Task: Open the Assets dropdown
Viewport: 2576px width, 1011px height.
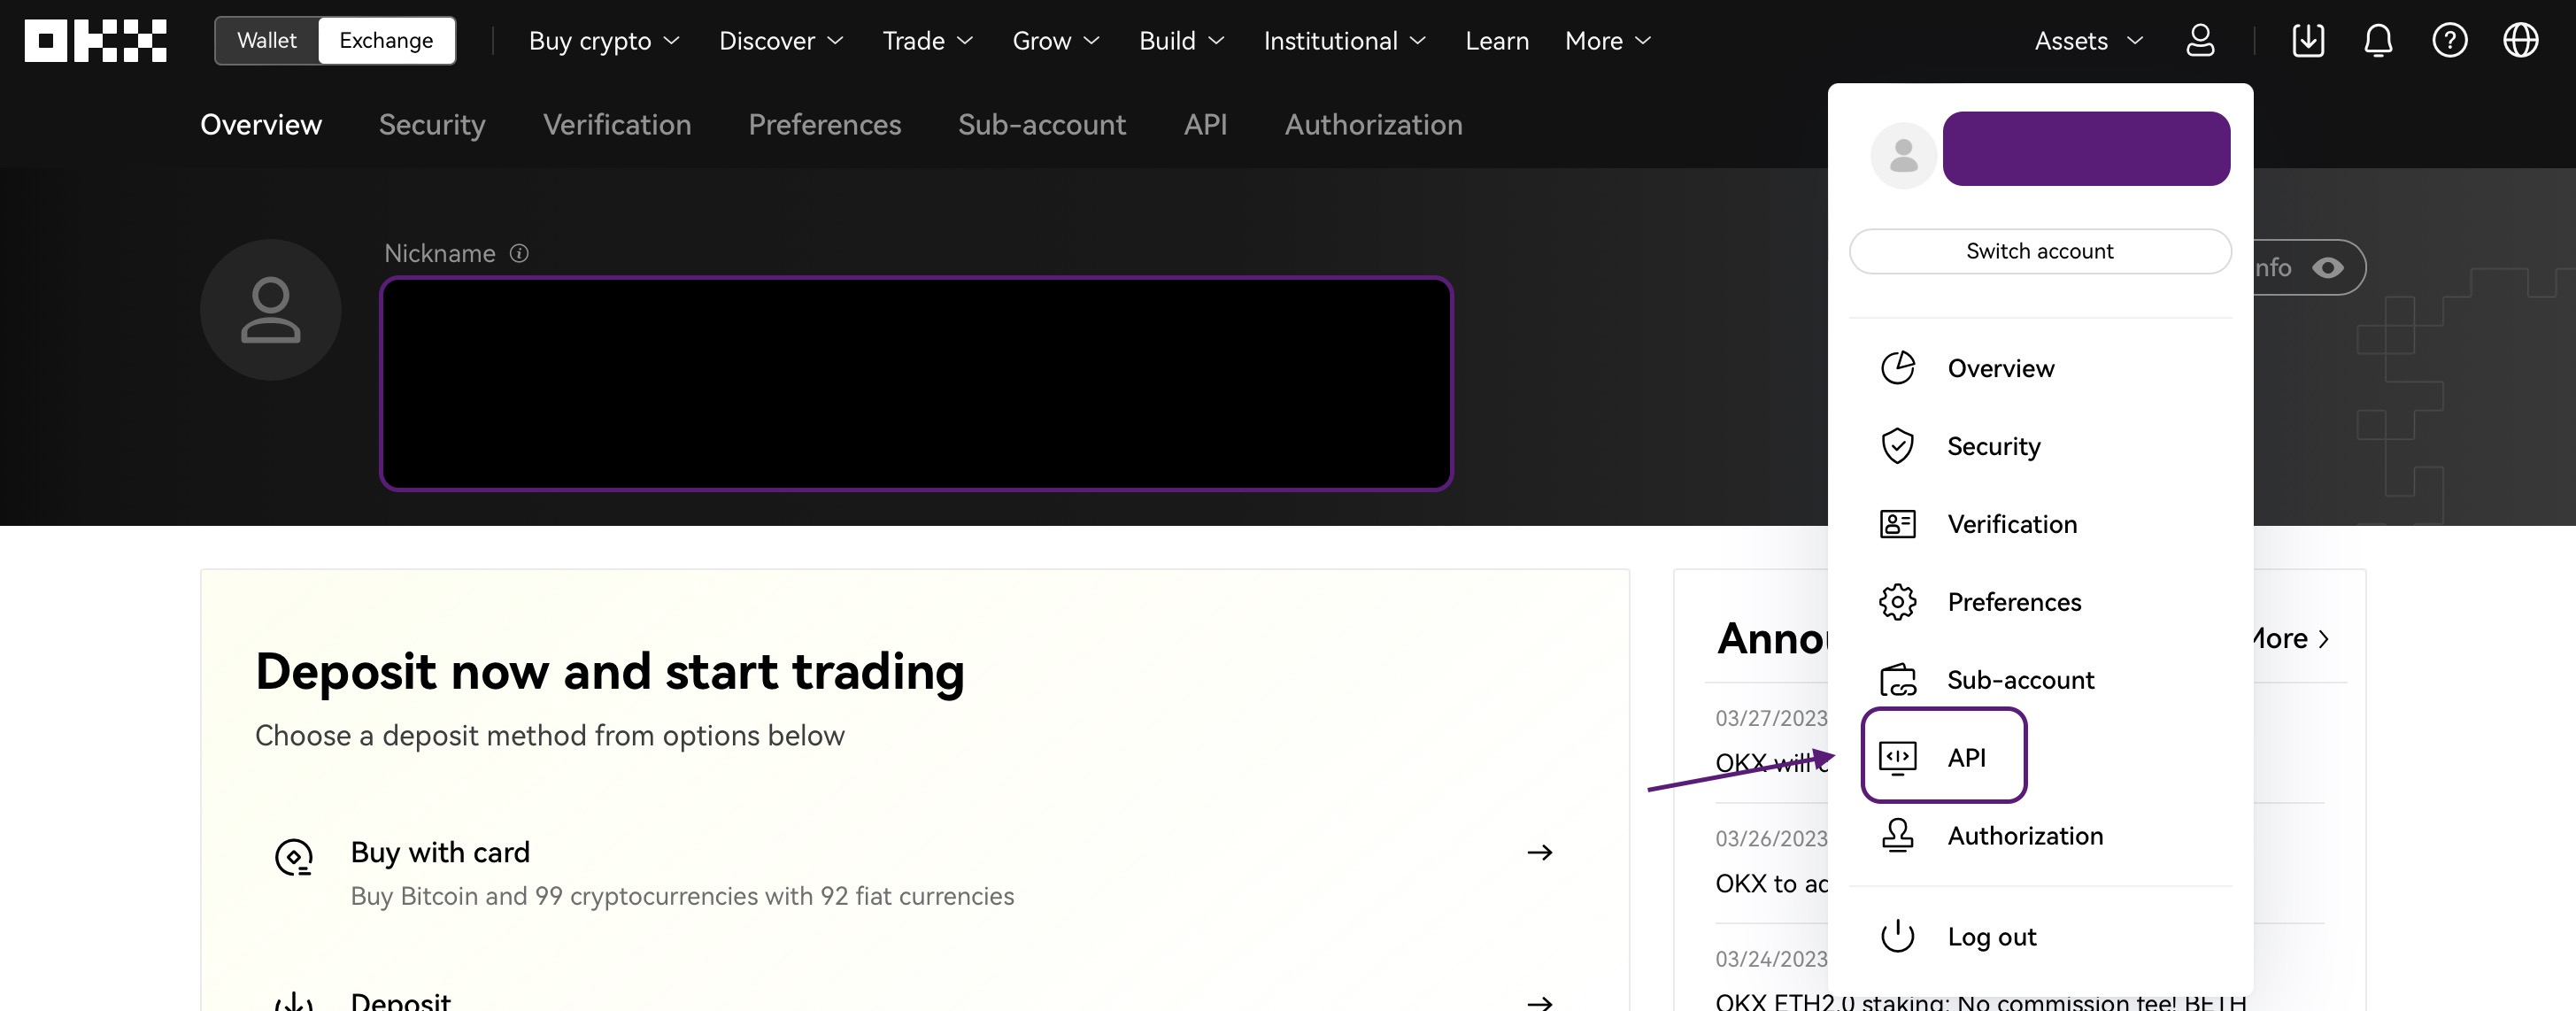Action: click(x=2088, y=41)
